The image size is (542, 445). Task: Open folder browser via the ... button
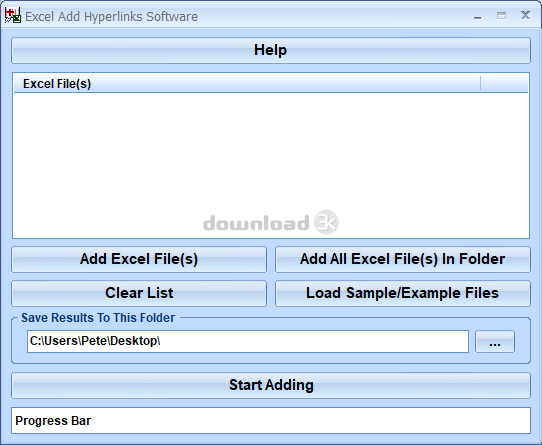click(x=495, y=342)
